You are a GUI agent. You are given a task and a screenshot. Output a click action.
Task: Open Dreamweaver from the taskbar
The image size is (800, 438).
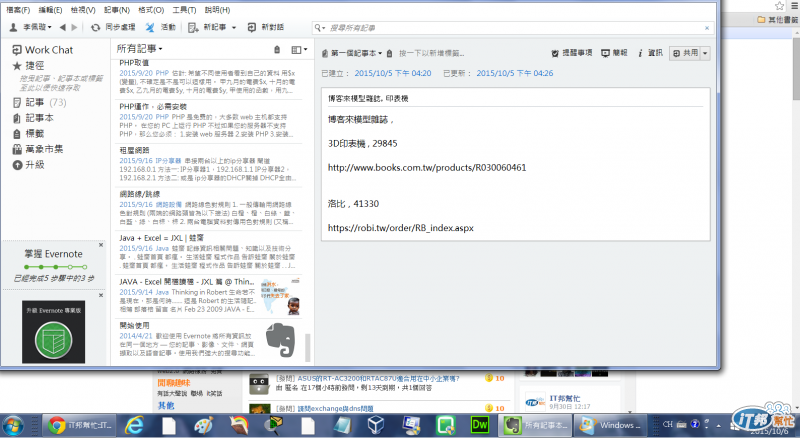480,425
